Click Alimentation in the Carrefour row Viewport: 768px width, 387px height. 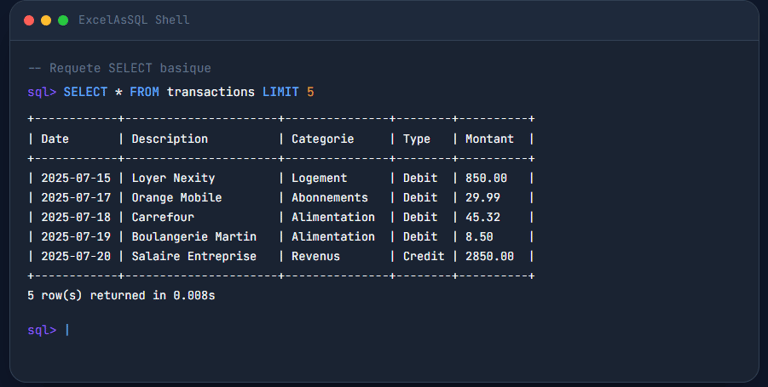[333, 218]
